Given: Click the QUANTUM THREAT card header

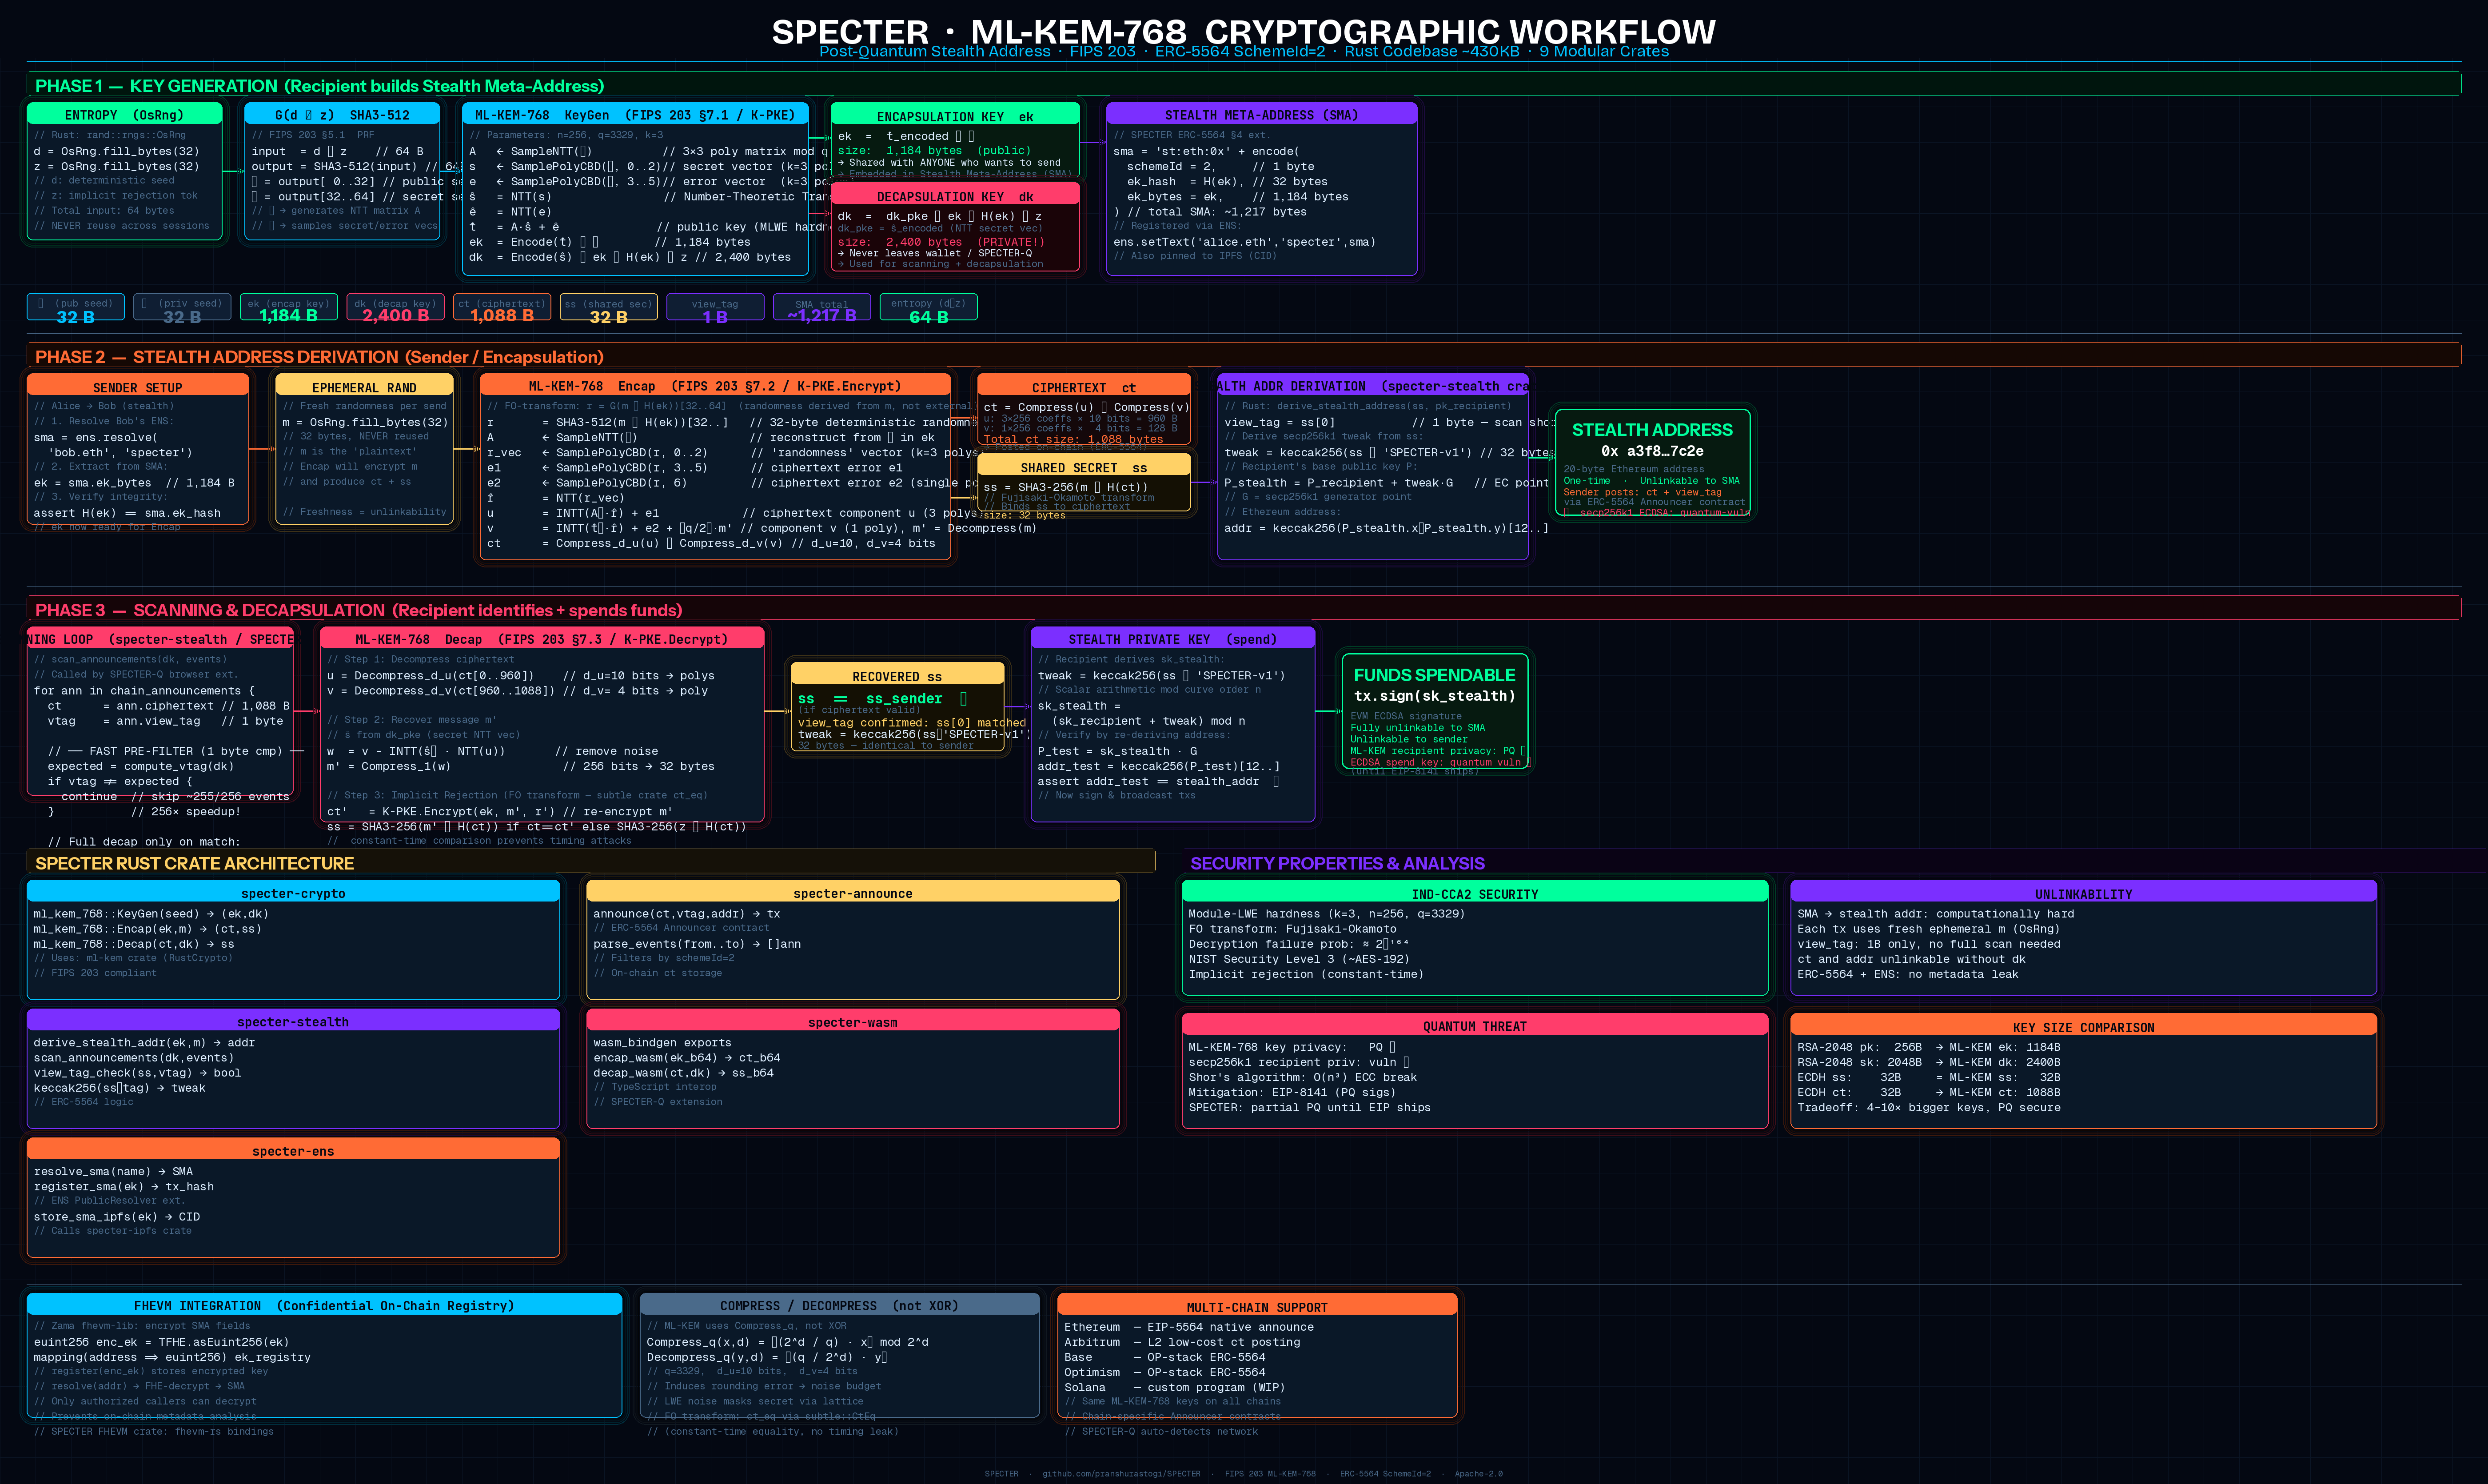Looking at the screenshot, I should (x=1475, y=1026).
